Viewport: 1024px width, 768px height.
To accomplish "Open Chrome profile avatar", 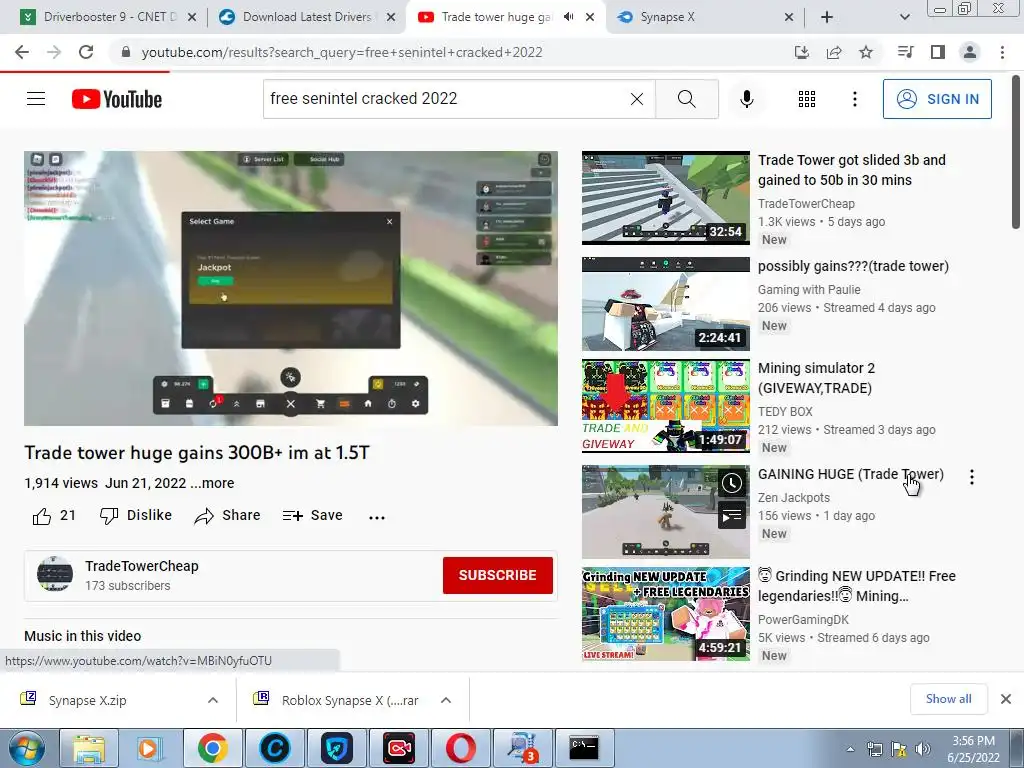I will pos(970,52).
